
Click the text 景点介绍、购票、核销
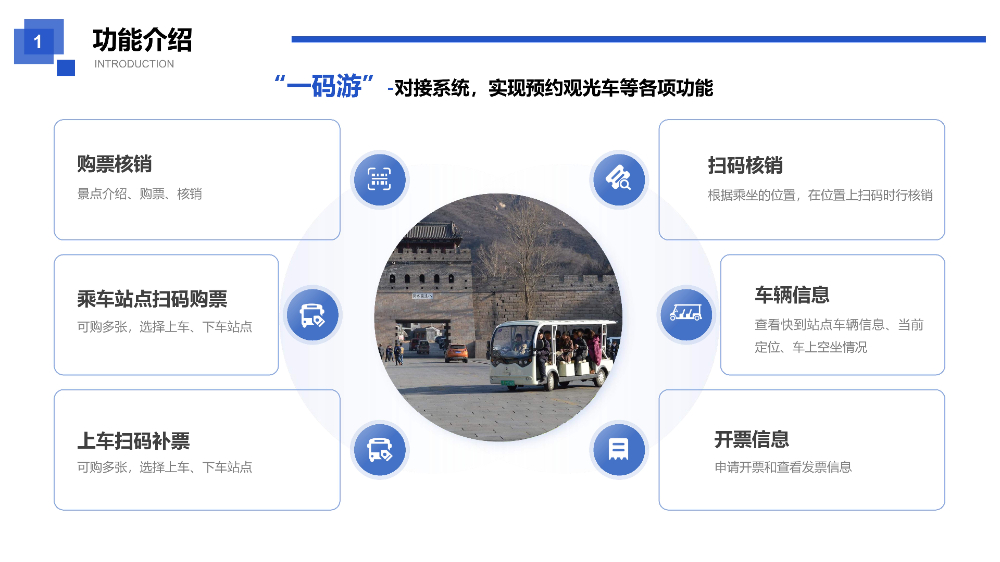(x=139, y=194)
